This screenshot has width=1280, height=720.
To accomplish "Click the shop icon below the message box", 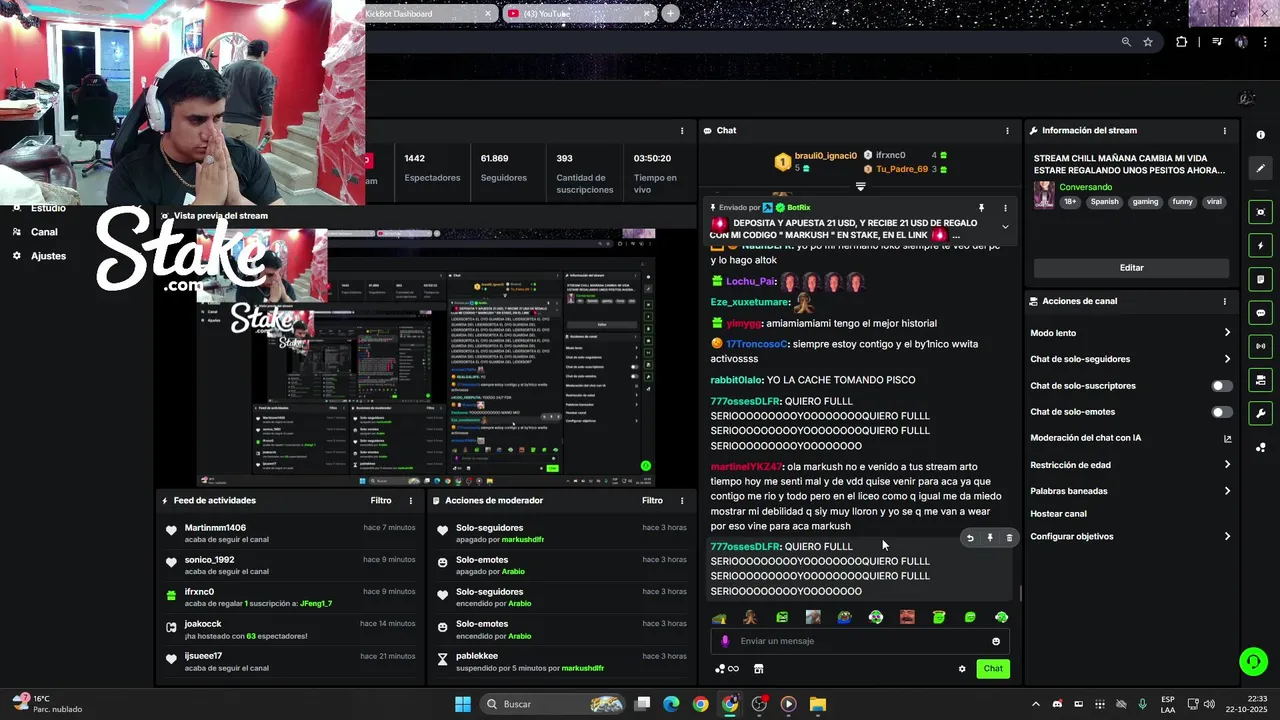I will (x=758, y=669).
